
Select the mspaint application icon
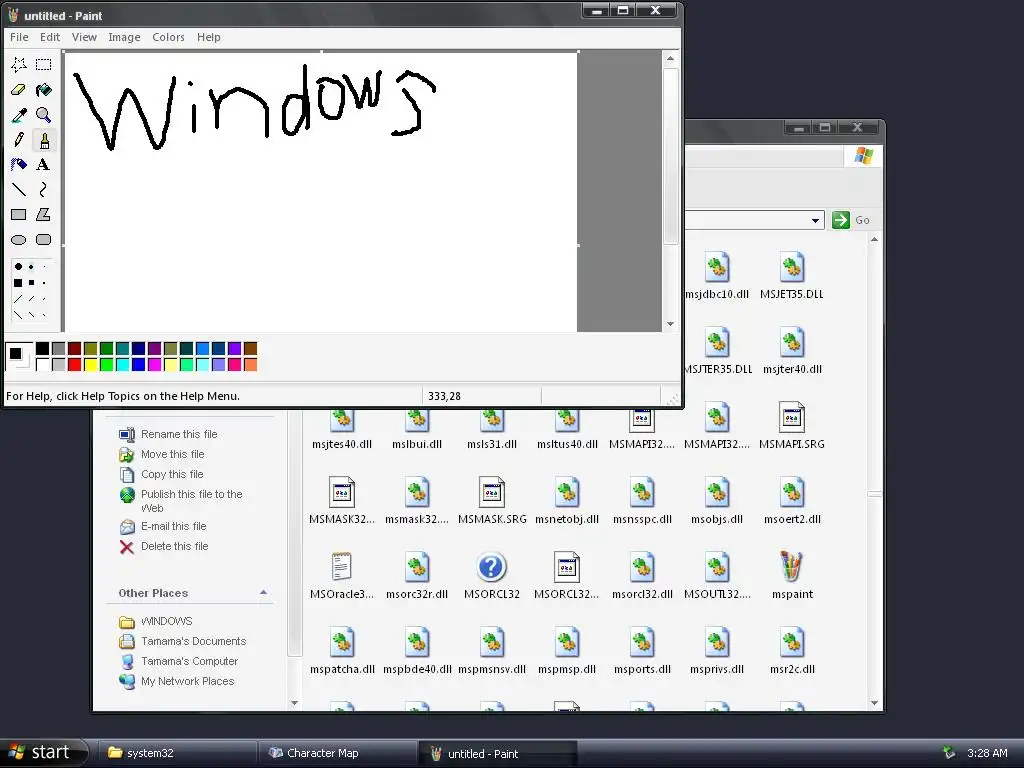click(792, 567)
